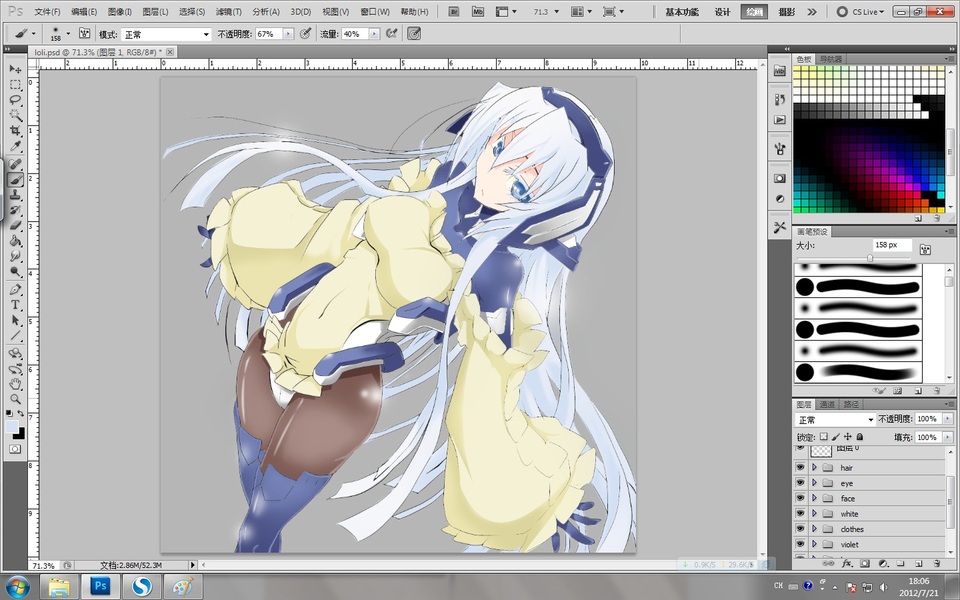Select the Dodge tool

tap(15, 271)
